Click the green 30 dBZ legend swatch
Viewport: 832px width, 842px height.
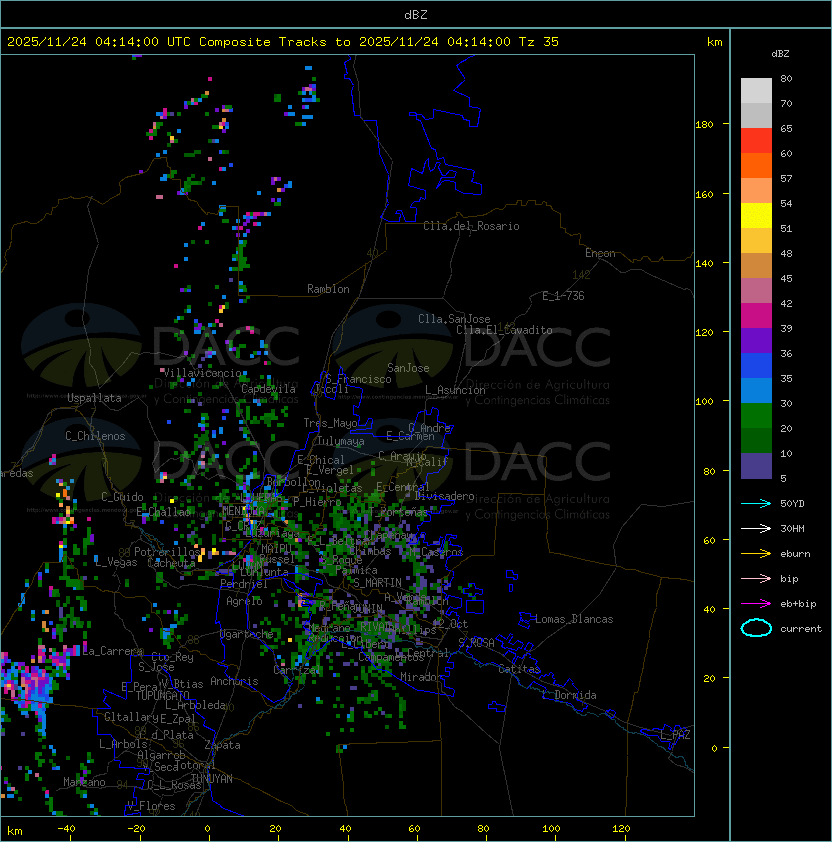tap(756, 415)
